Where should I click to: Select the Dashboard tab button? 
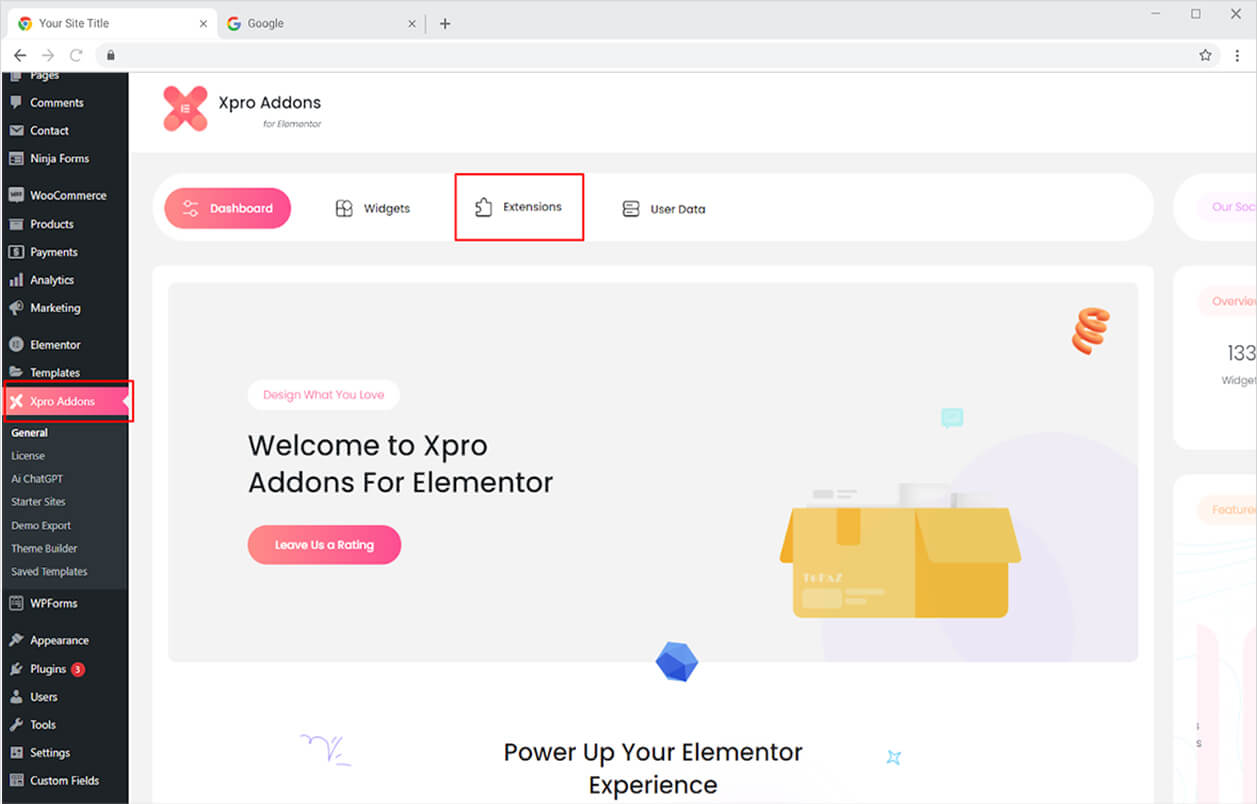pos(227,209)
